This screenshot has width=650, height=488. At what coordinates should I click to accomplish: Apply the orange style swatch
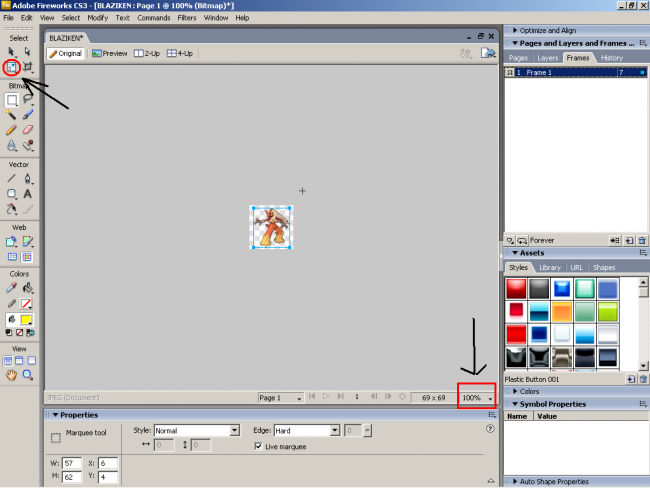(x=562, y=312)
